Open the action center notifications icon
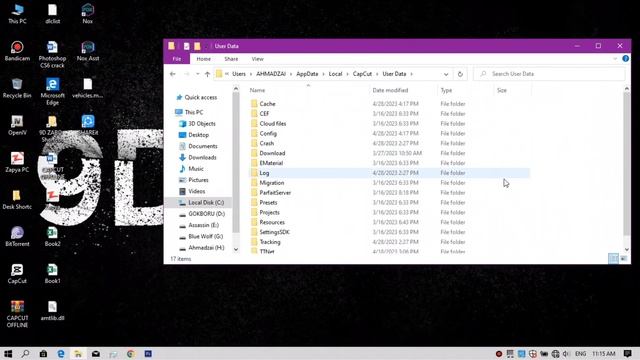The image size is (640, 360). (x=628, y=353)
